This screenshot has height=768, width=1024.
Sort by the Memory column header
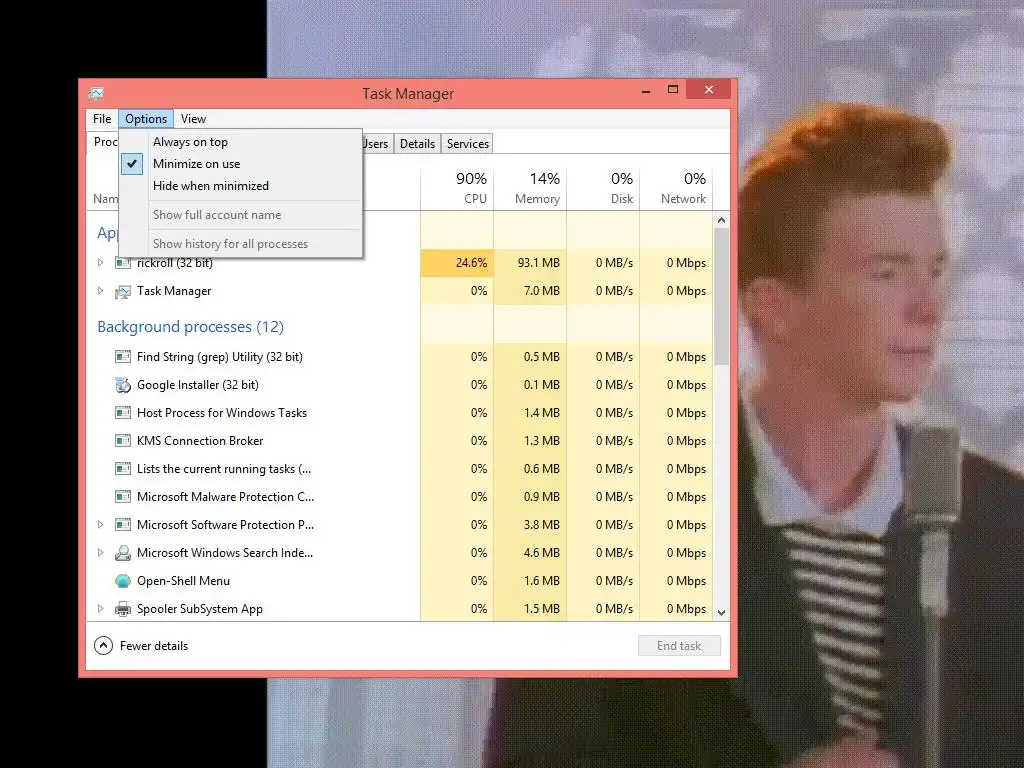pos(530,188)
